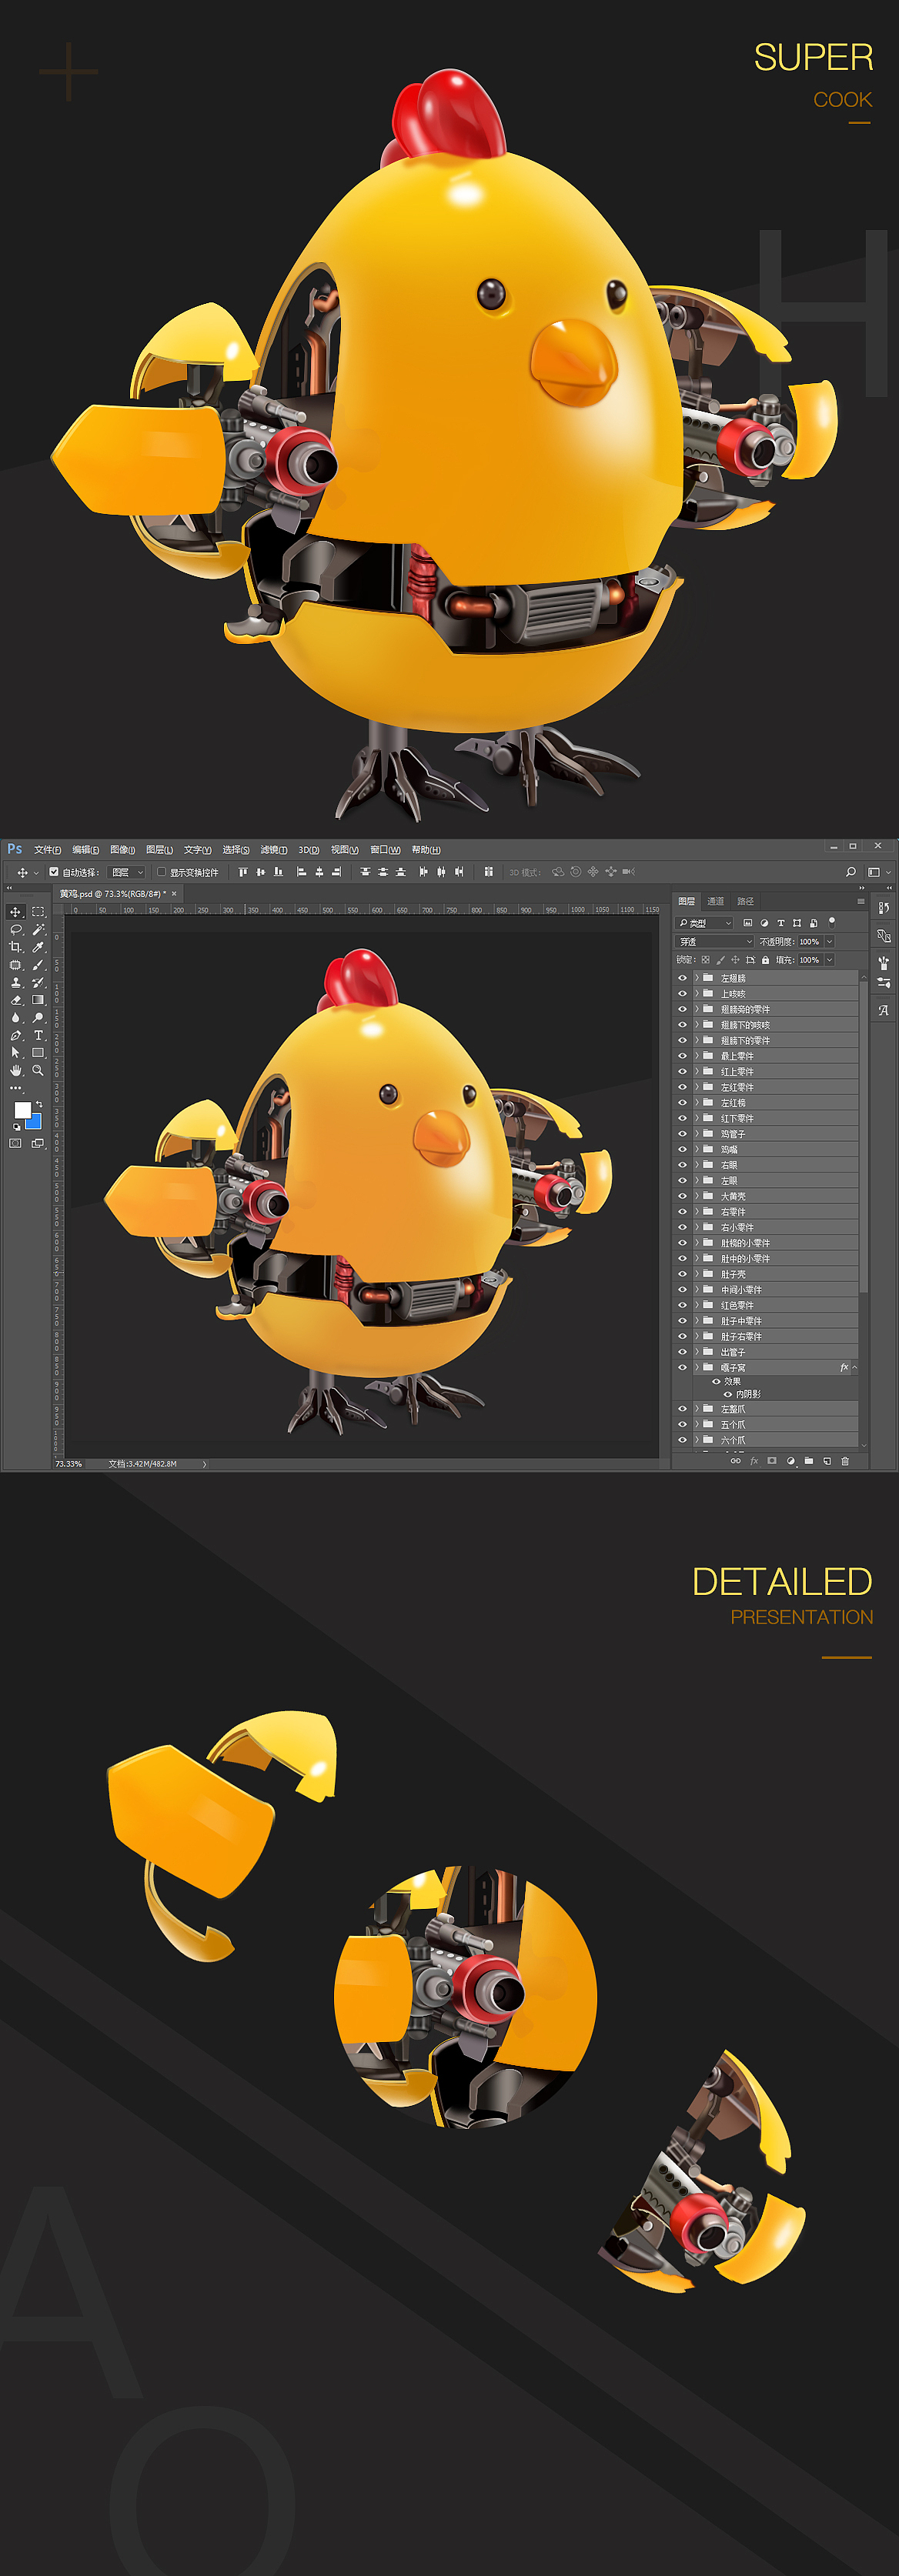This screenshot has width=899, height=2576.
Task: Hide the 鸡嘴 layer group
Action: (x=682, y=1149)
